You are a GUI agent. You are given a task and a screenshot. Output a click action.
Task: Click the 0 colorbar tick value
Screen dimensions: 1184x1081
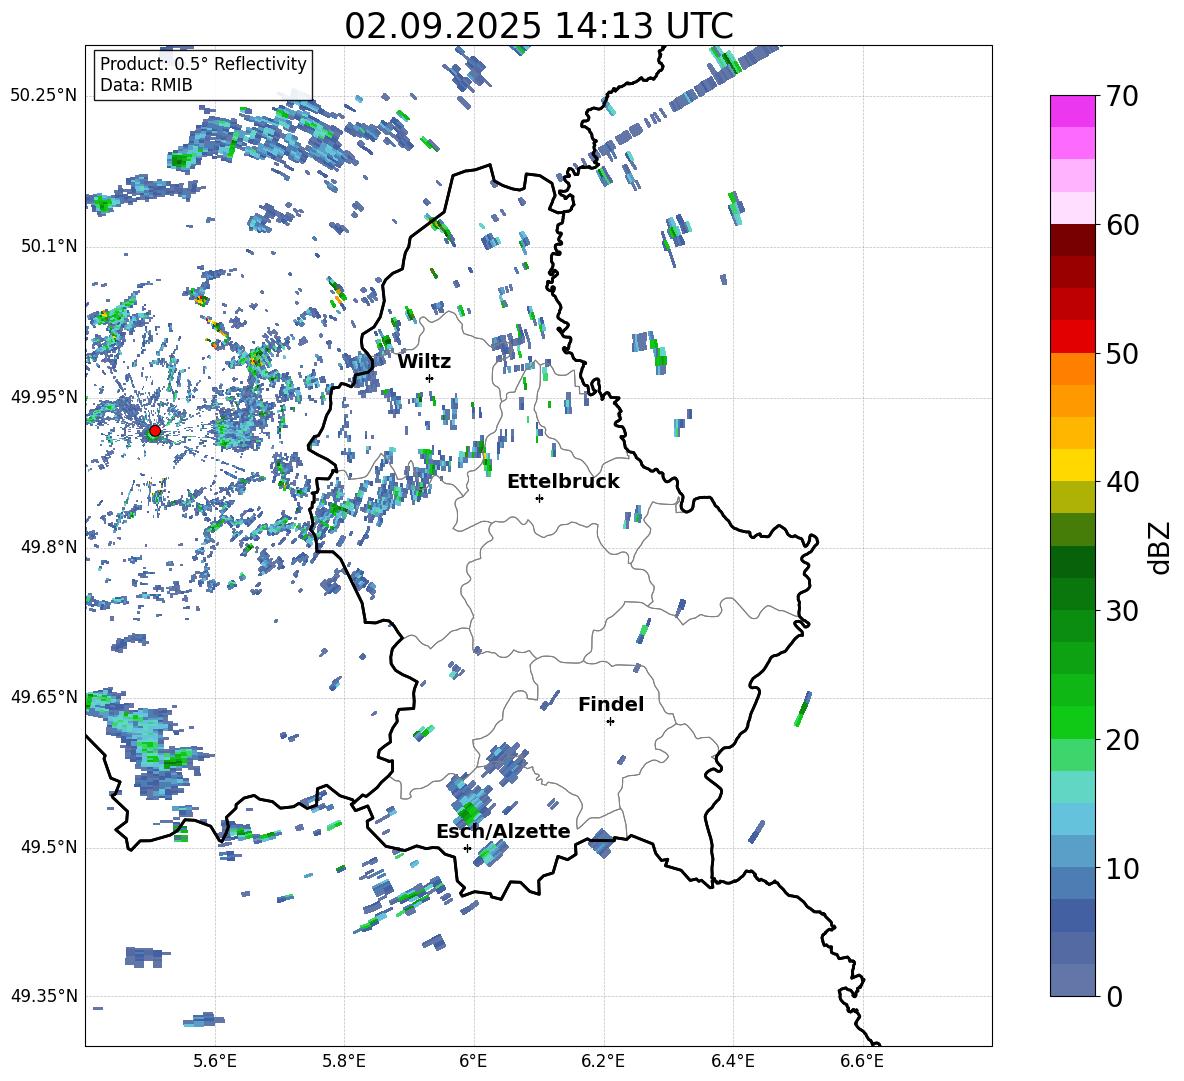tap(1114, 996)
